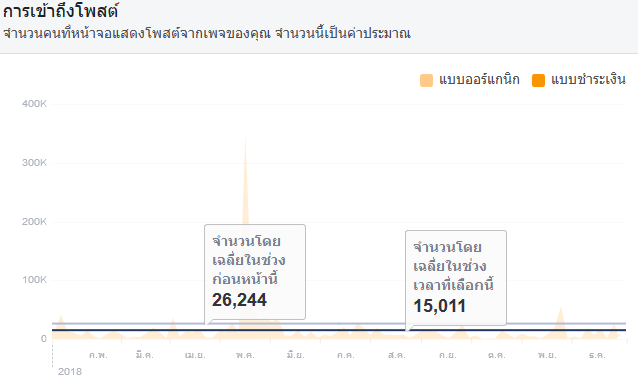Click the 2018 year marker
Screen dimensions: 638x375
70,371
